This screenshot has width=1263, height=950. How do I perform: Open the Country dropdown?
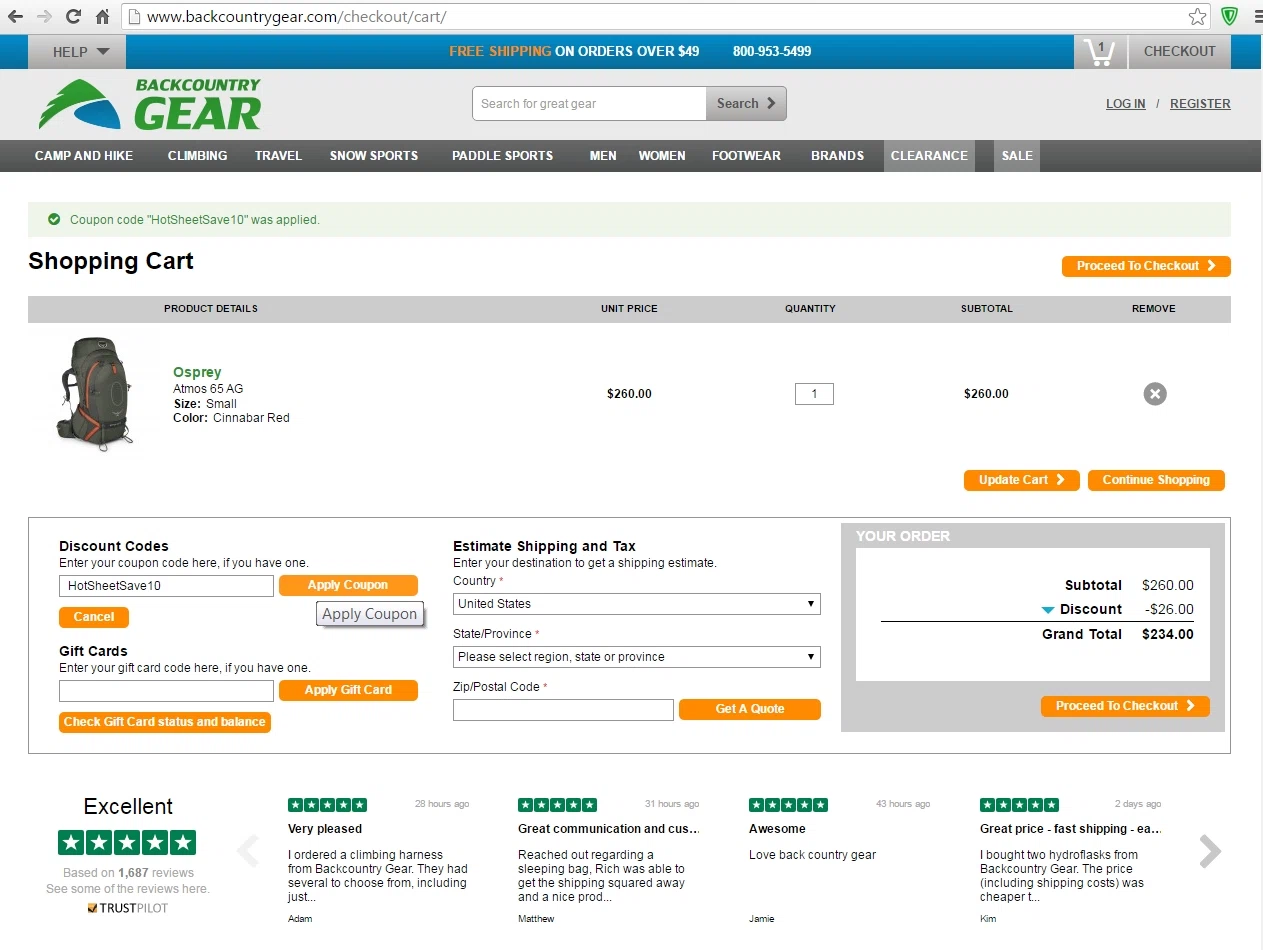[637, 604]
